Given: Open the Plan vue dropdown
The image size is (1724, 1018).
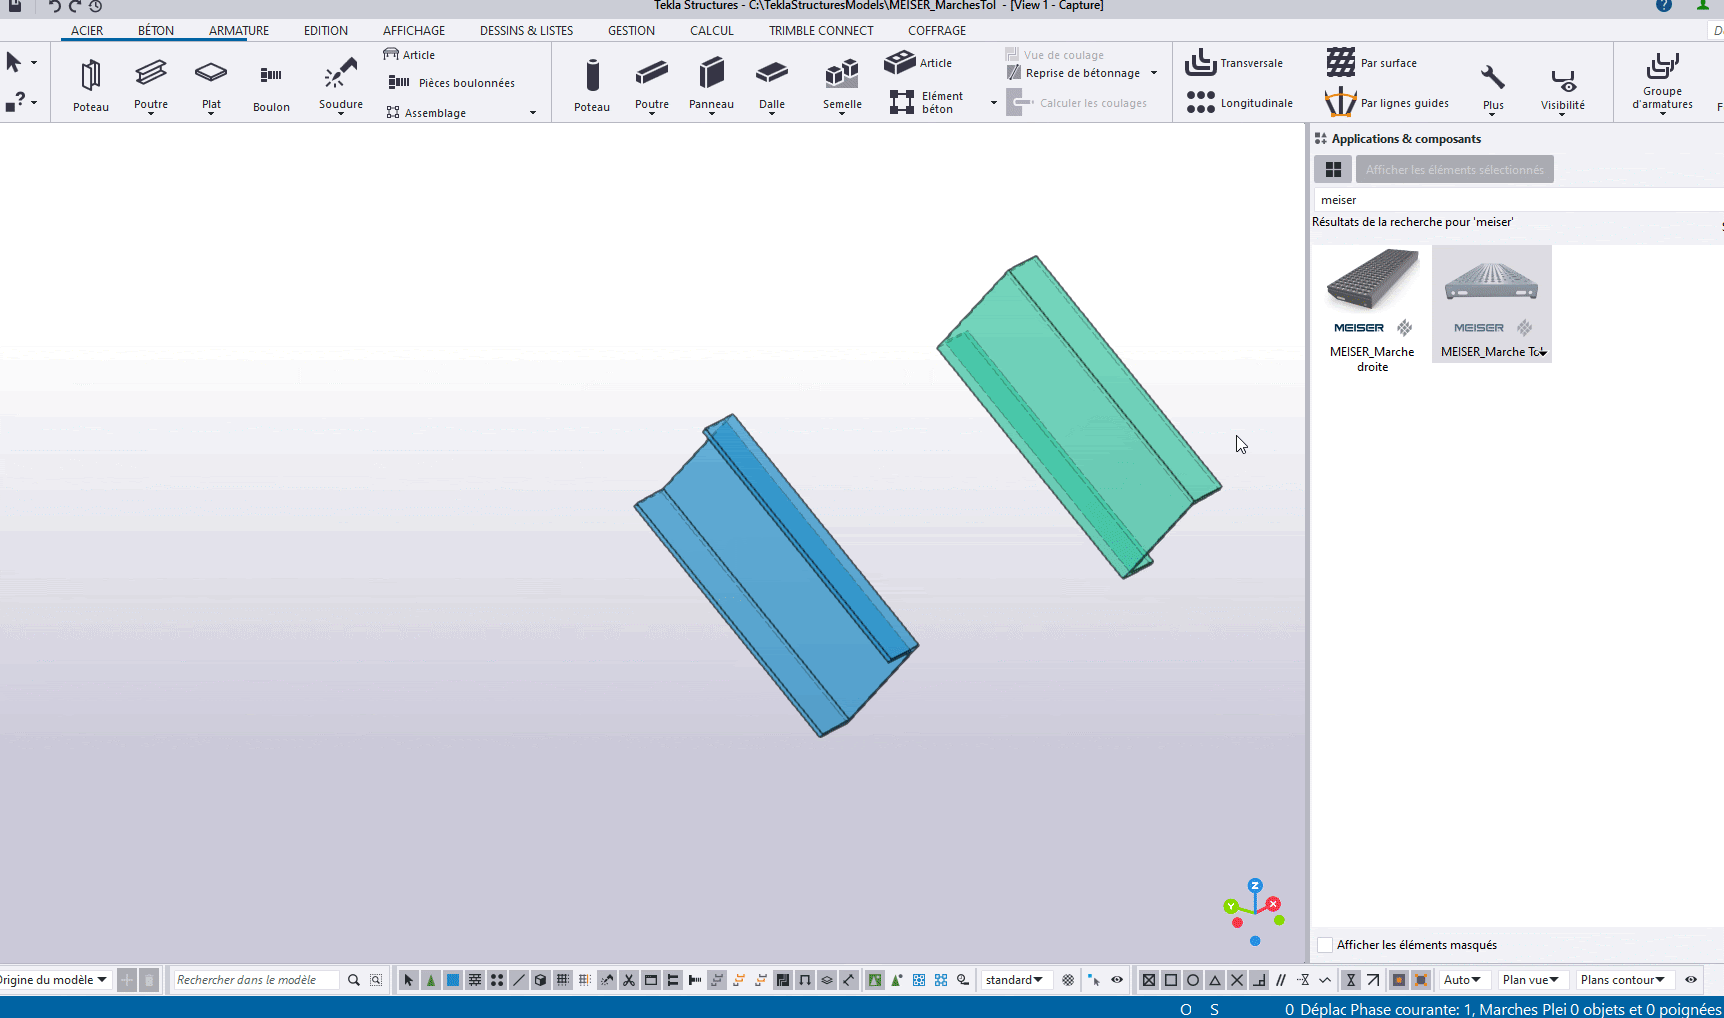Looking at the screenshot, I should 1530,980.
